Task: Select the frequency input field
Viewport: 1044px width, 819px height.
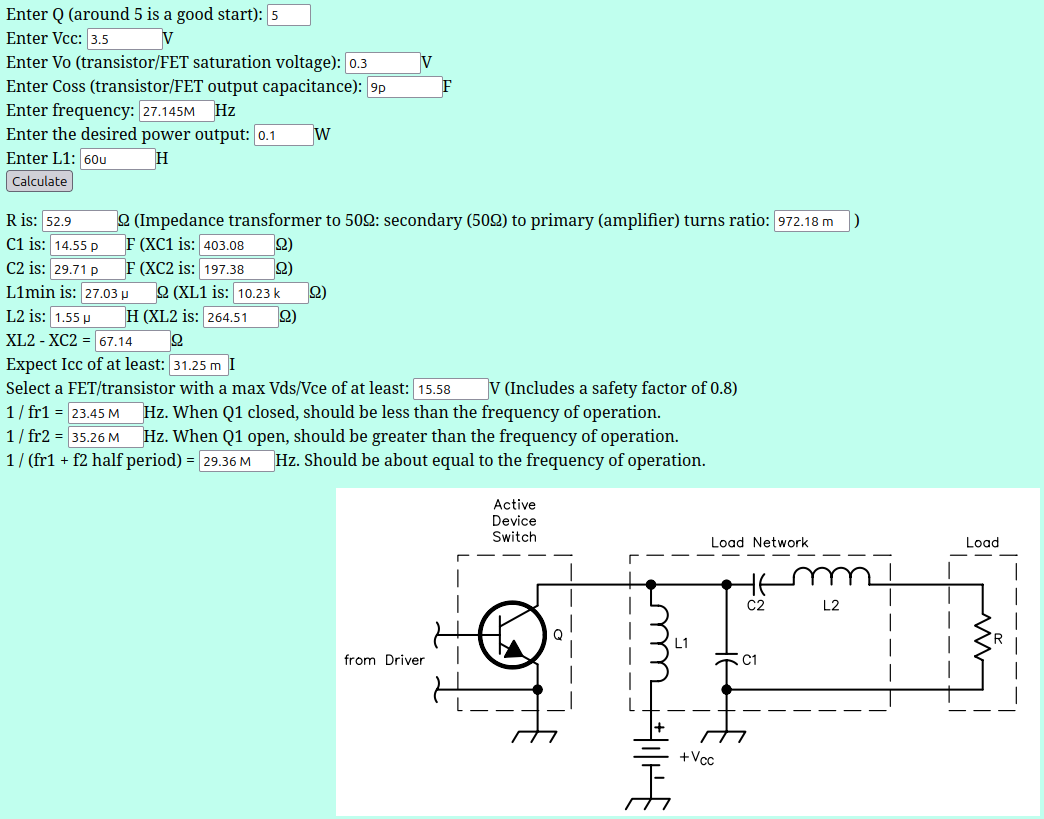Action: click(x=176, y=111)
